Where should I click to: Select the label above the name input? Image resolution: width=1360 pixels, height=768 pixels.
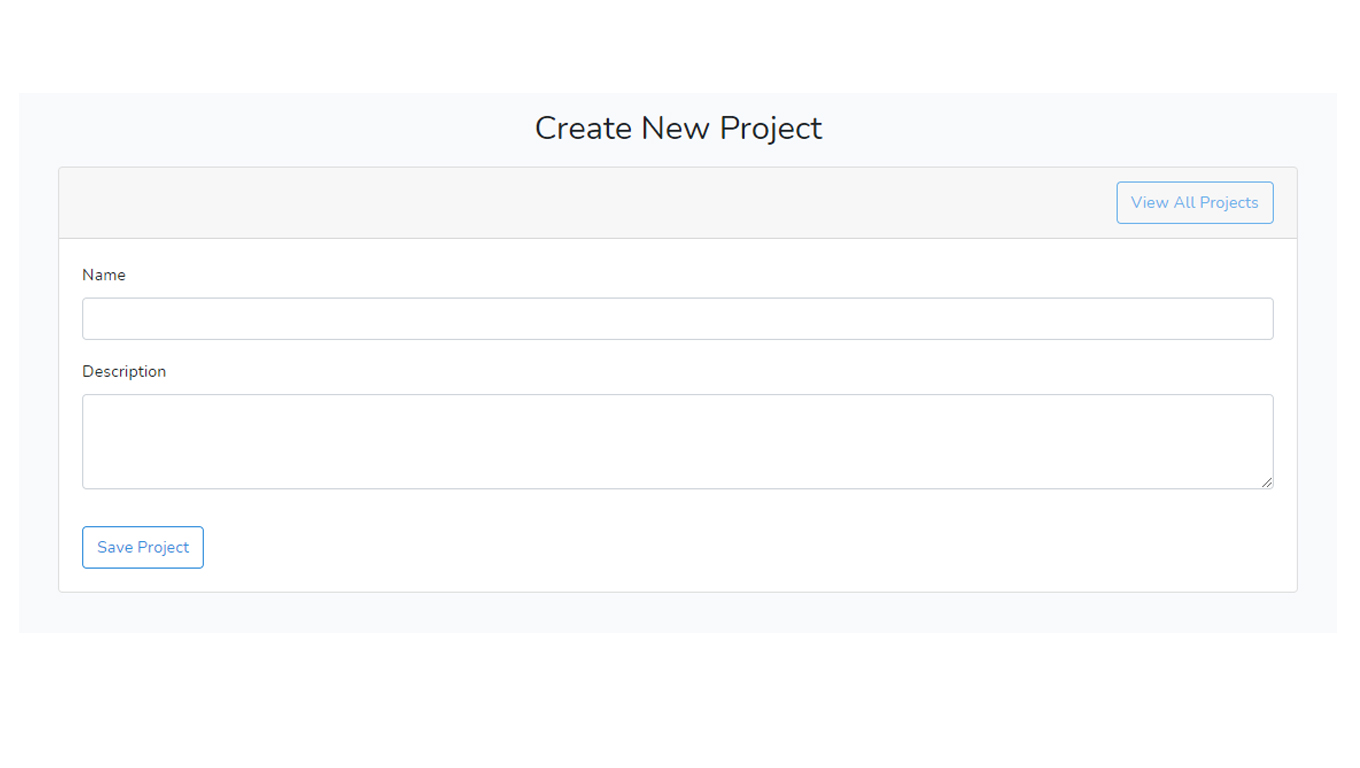click(104, 275)
